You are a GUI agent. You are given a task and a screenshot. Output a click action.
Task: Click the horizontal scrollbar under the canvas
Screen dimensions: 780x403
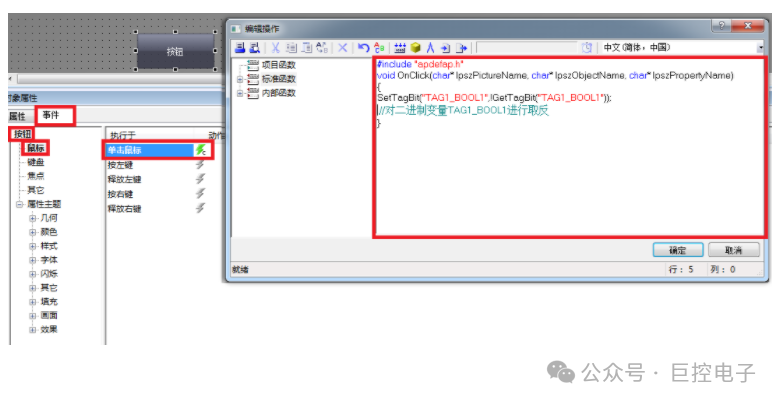point(119,79)
